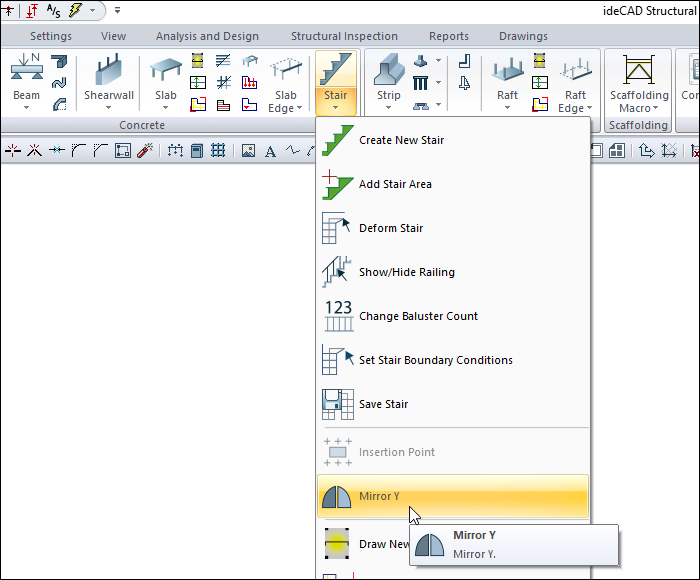Open the Reports tab

click(449, 36)
